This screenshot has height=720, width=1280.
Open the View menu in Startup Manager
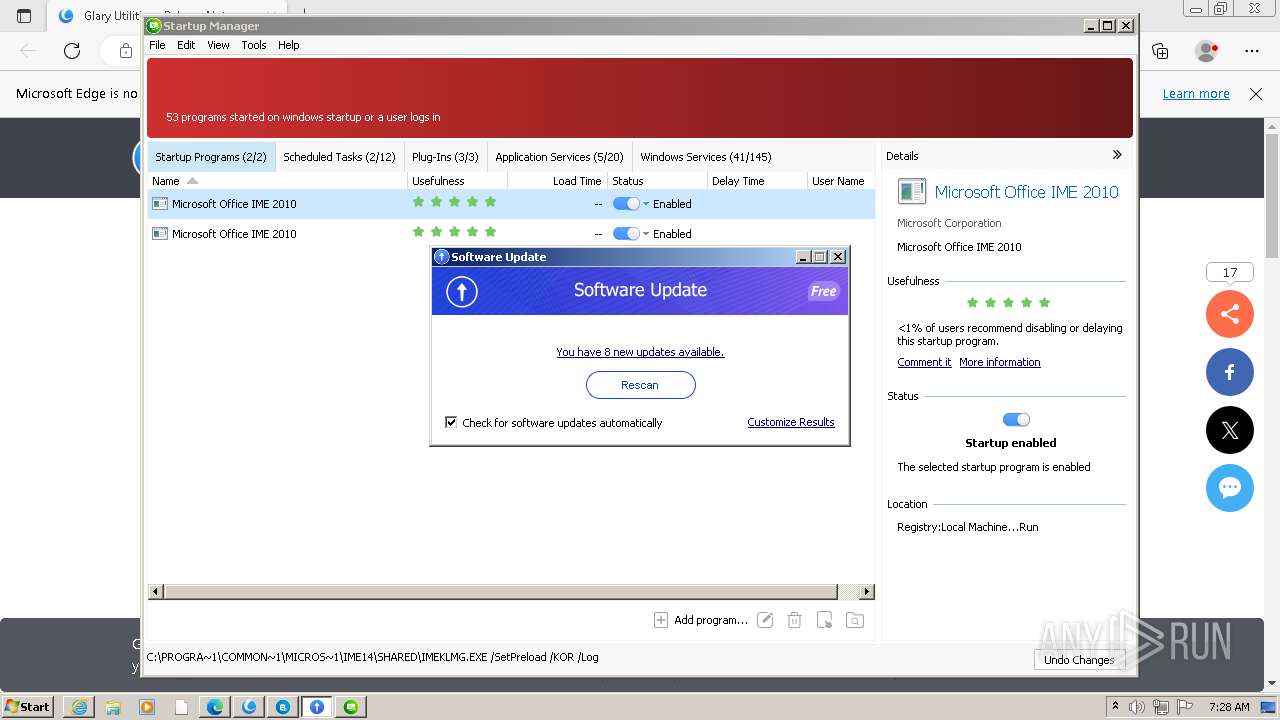point(218,45)
